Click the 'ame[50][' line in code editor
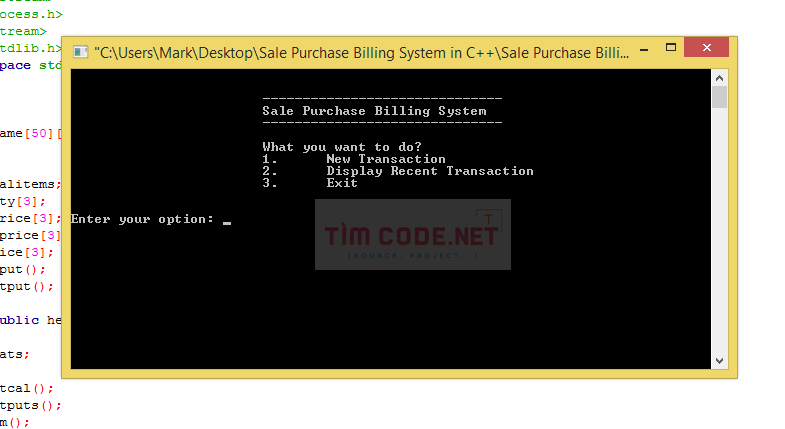 point(31,134)
